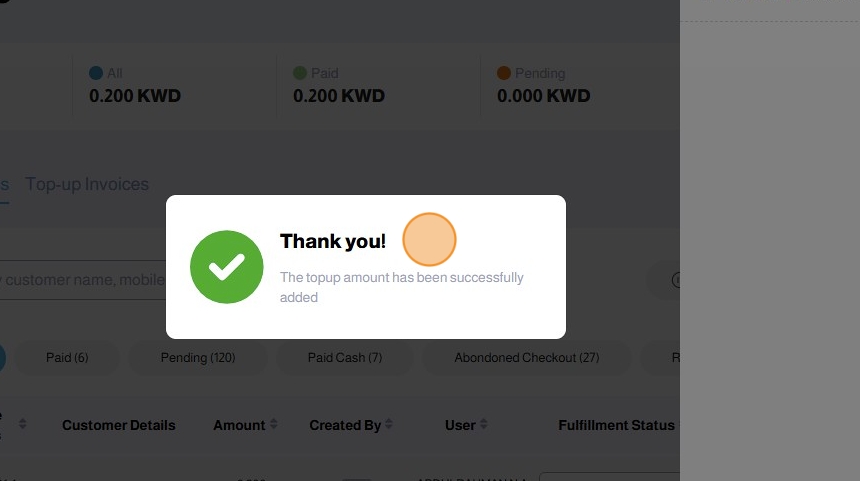
Task: Filter by Paid (6) invoices
Action: point(67,358)
